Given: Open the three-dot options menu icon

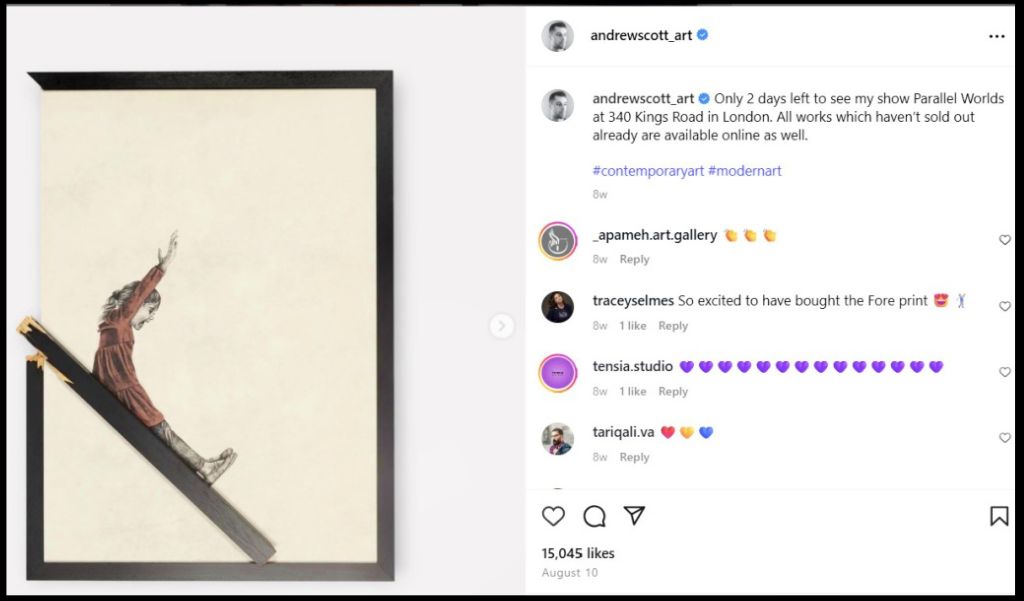Looking at the screenshot, I should click(997, 36).
